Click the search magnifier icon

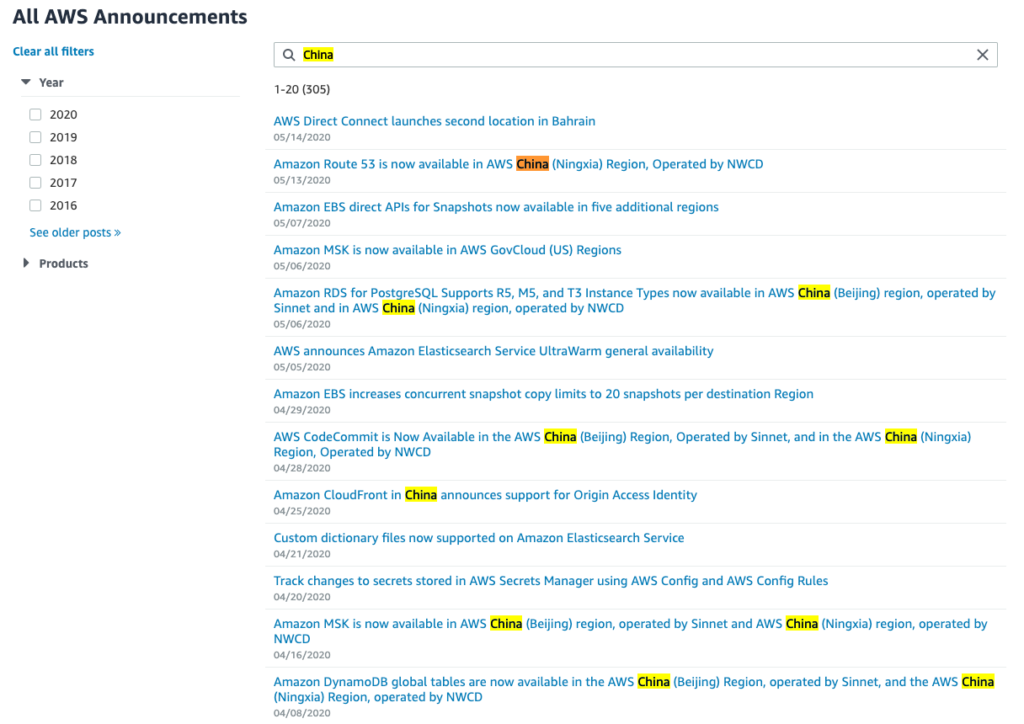click(289, 55)
